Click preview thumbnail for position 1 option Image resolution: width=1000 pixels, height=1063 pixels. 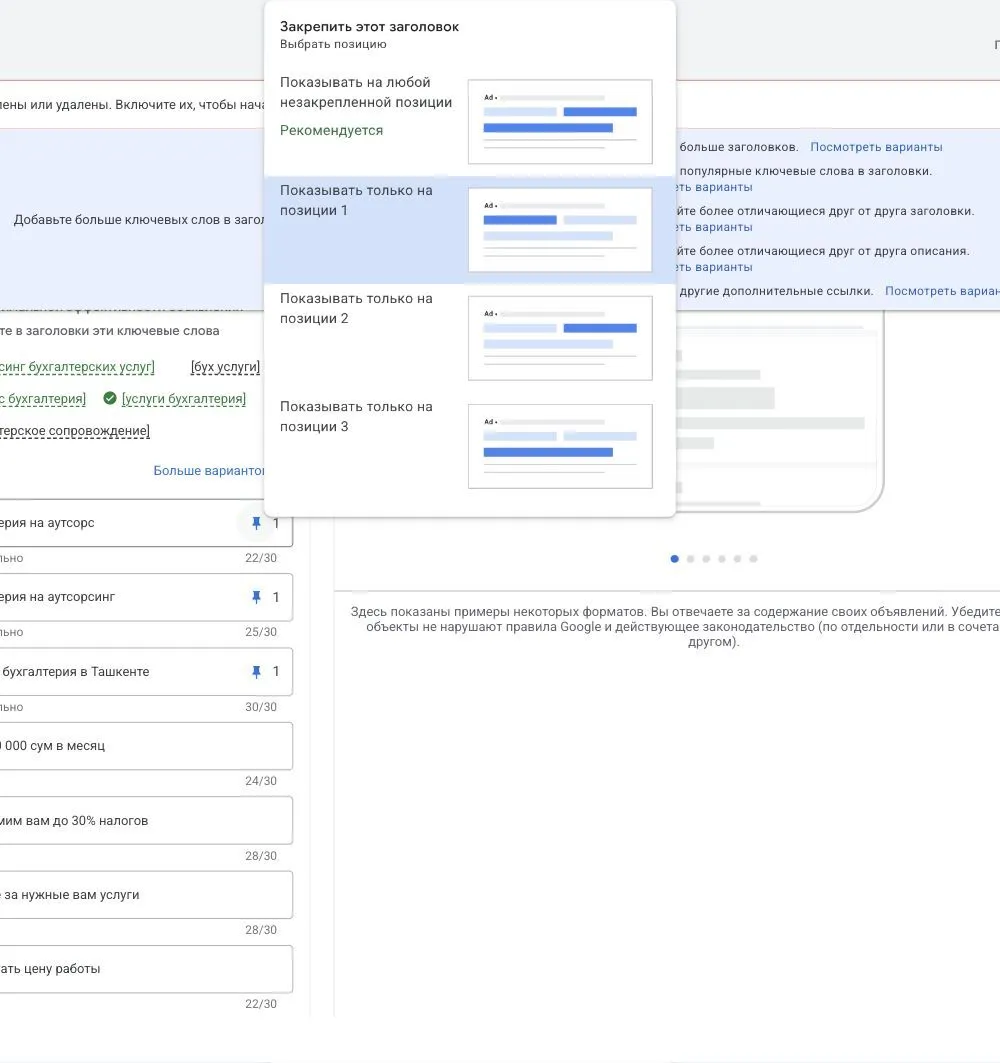560,230
